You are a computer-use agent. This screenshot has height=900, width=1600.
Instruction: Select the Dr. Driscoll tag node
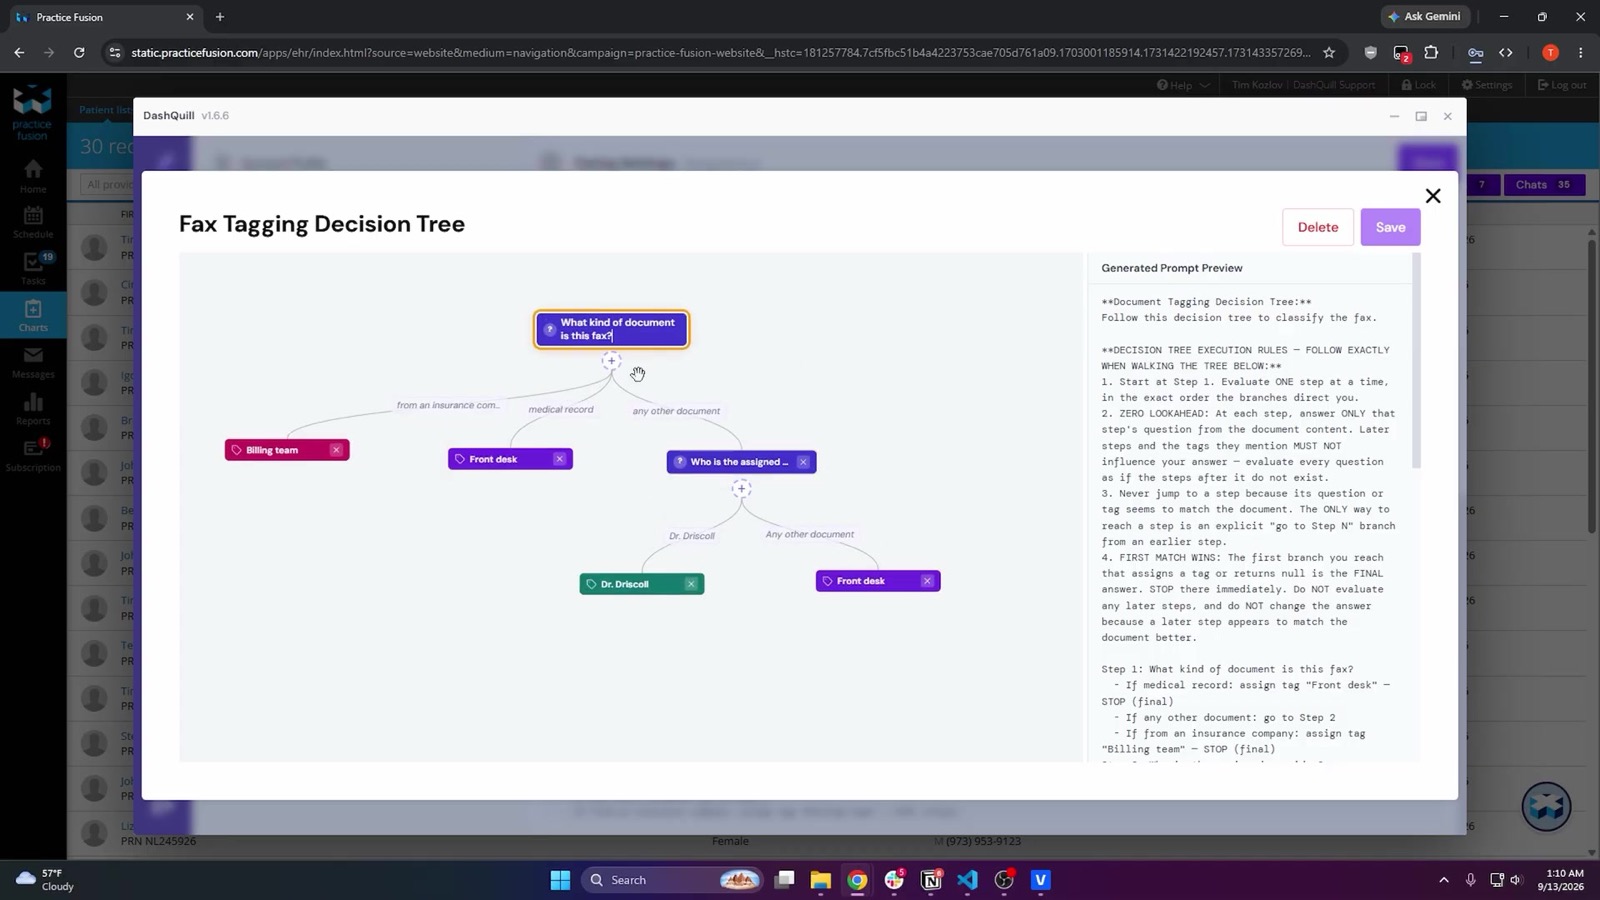pyautogui.click(x=641, y=584)
